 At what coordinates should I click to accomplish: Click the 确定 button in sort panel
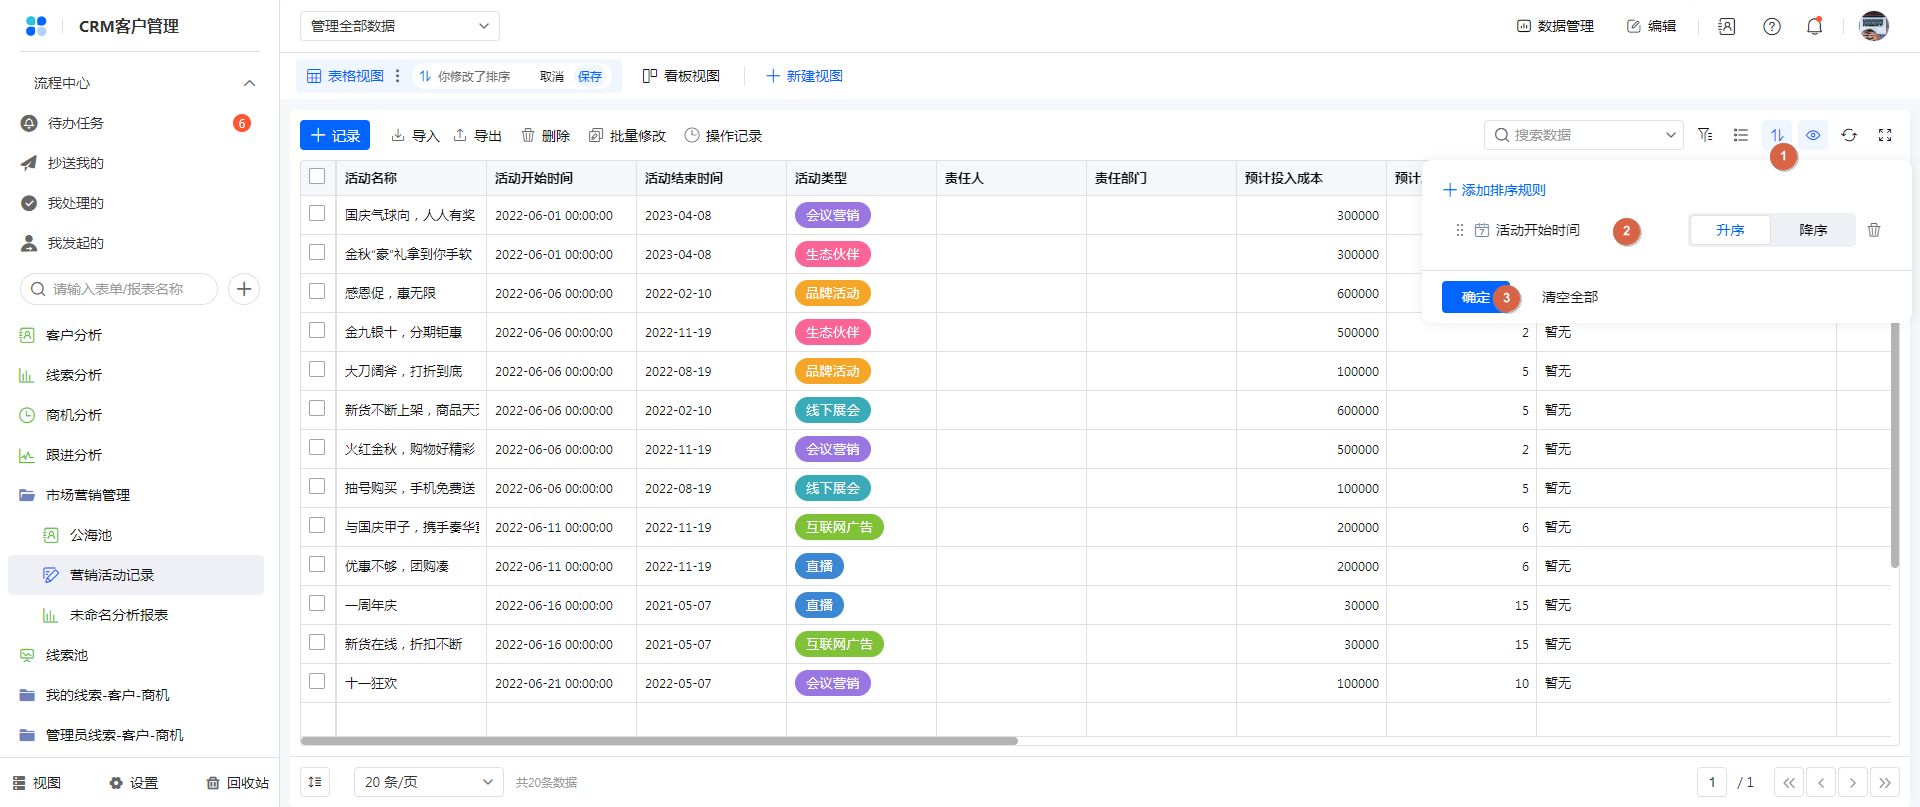(x=1474, y=297)
